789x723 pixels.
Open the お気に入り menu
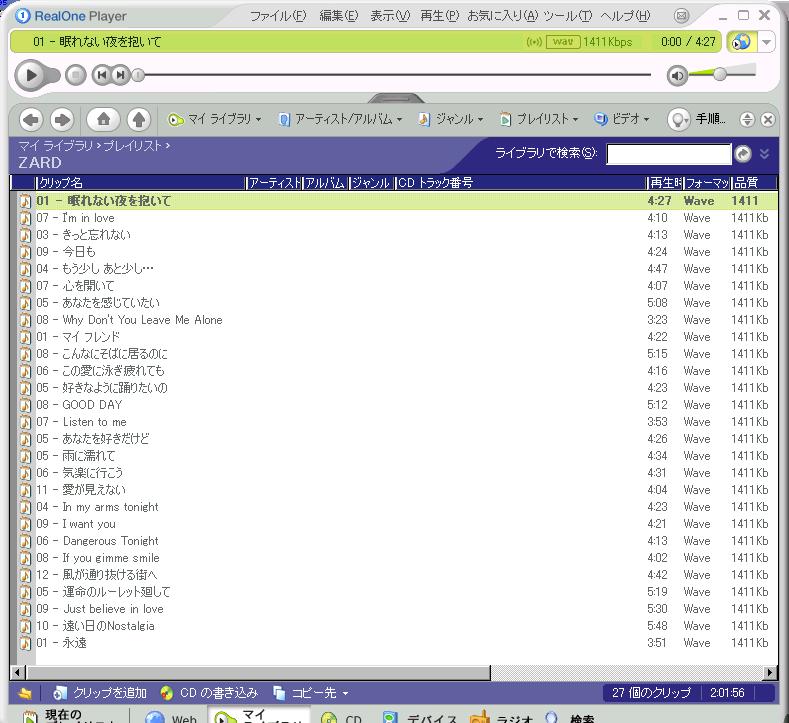(503, 16)
